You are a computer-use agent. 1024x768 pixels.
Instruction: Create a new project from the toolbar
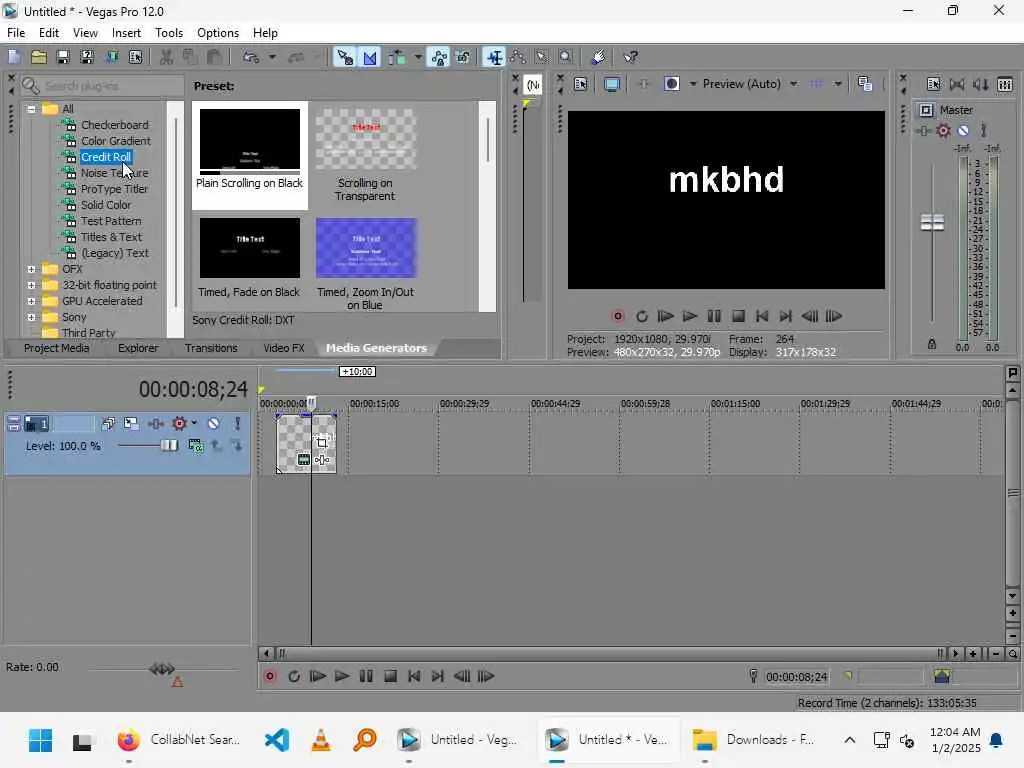(14, 57)
